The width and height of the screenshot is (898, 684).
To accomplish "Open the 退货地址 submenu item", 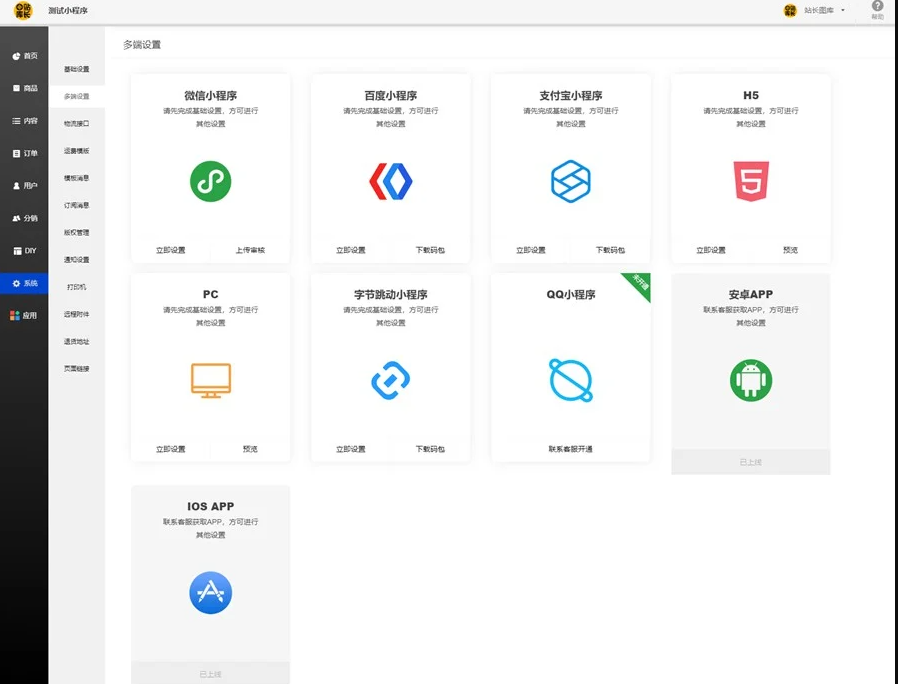I will pyautogui.click(x=77, y=341).
